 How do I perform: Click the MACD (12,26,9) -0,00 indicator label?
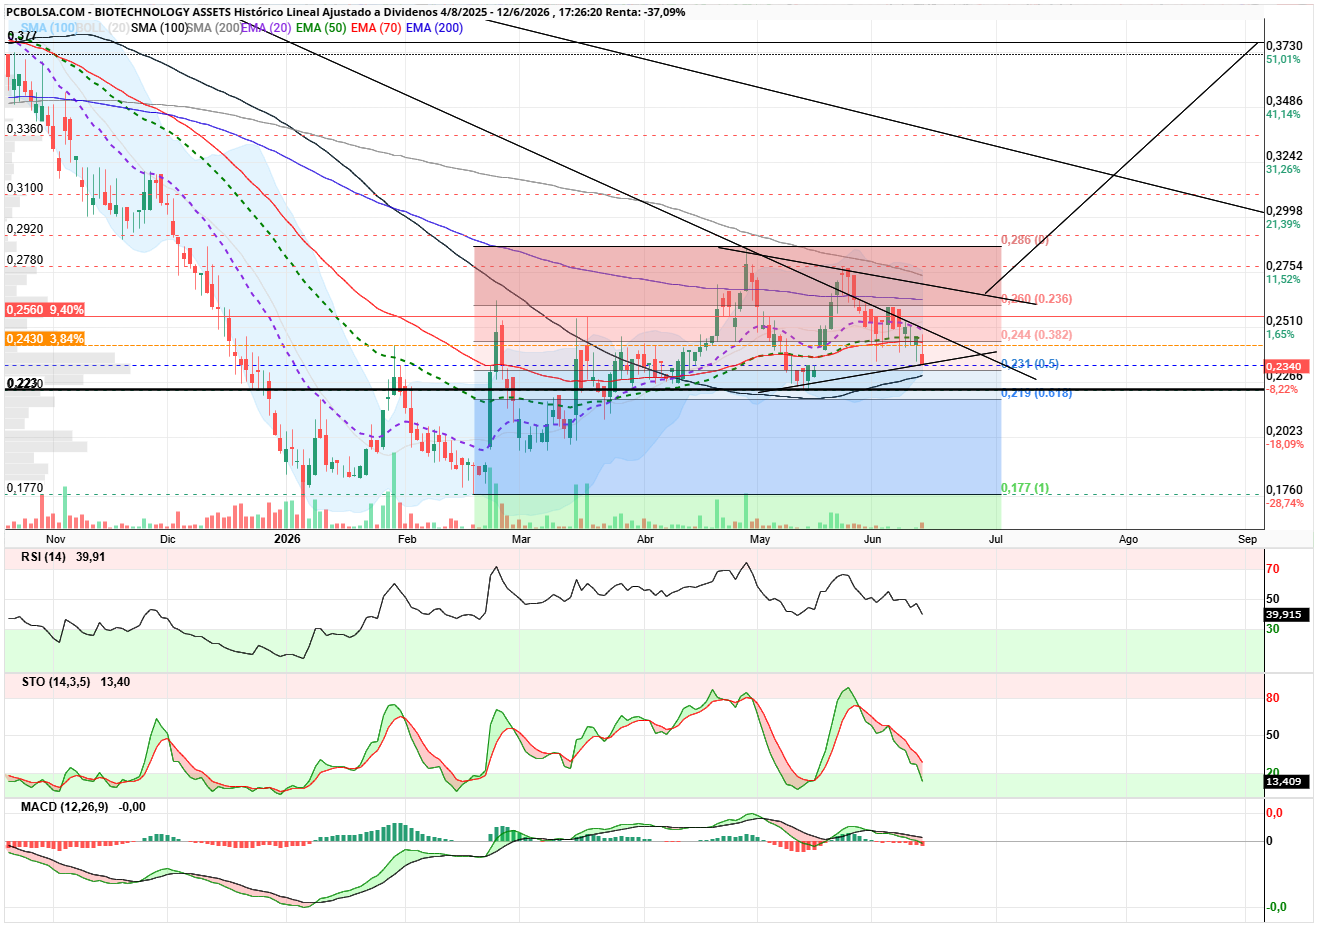coord(83,807)
